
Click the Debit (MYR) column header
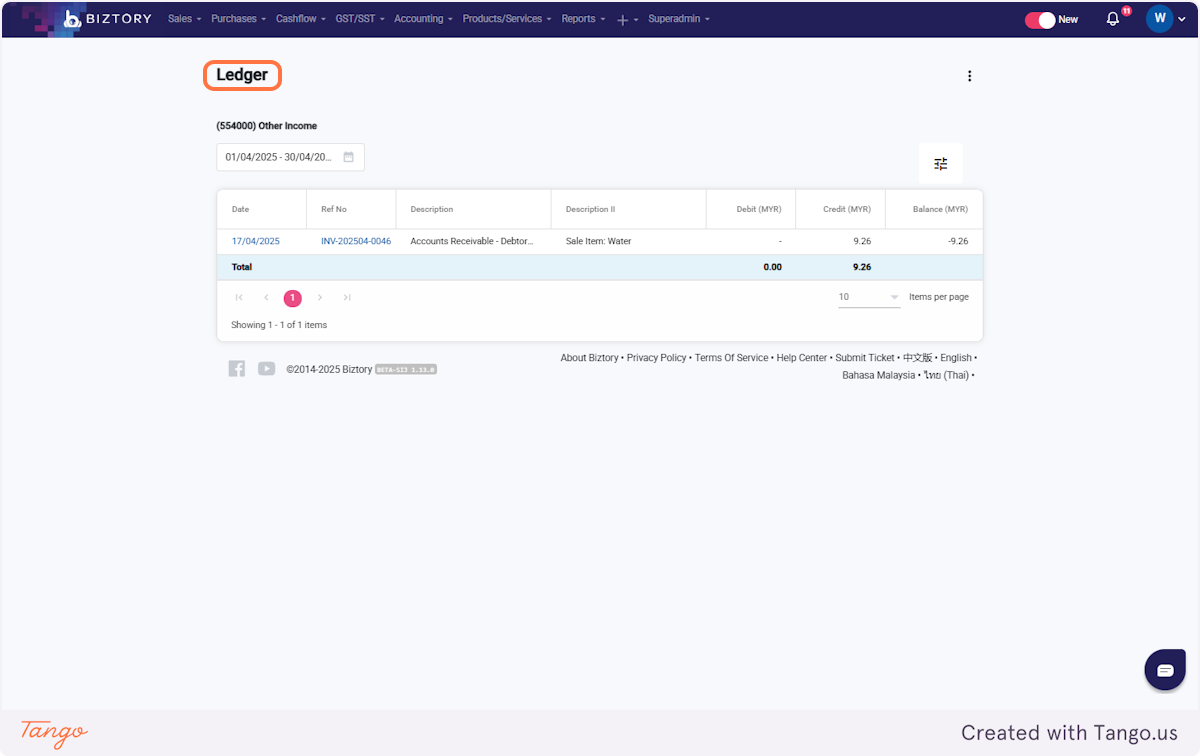point(751,210)
